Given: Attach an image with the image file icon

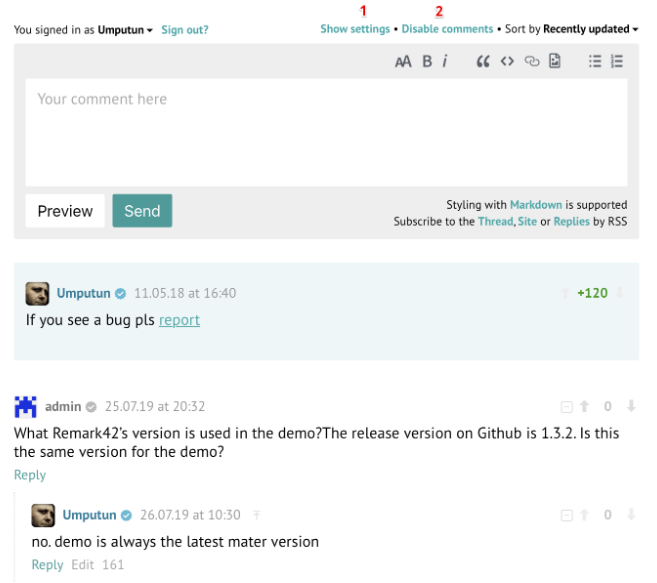Looking at the screenshot, I should click(554, 61).
